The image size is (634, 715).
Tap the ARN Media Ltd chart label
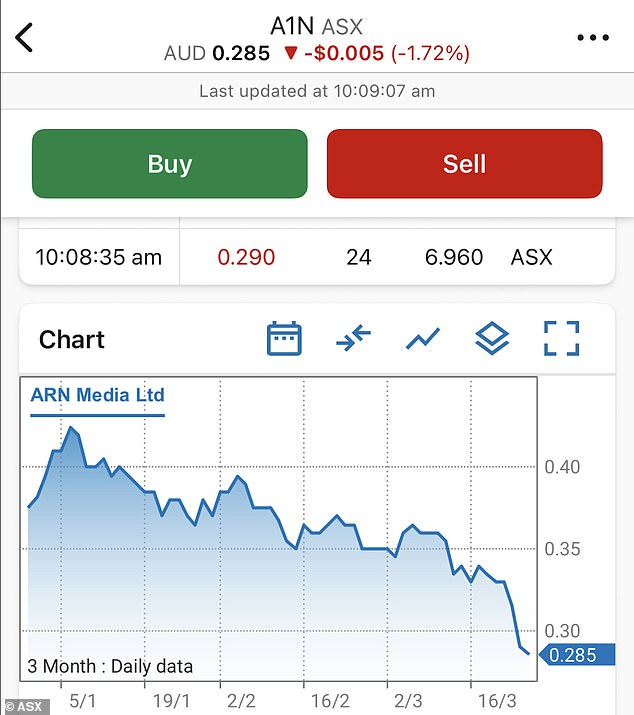(97, 395)
